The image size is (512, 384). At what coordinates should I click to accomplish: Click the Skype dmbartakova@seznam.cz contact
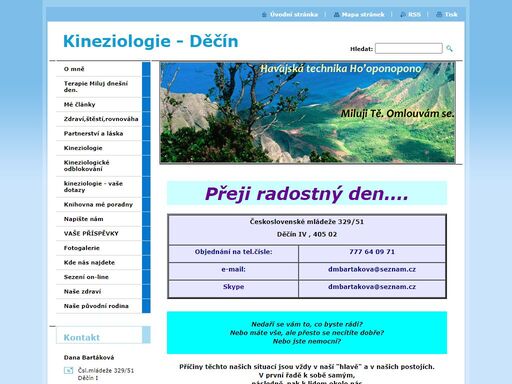coord(372,287)
